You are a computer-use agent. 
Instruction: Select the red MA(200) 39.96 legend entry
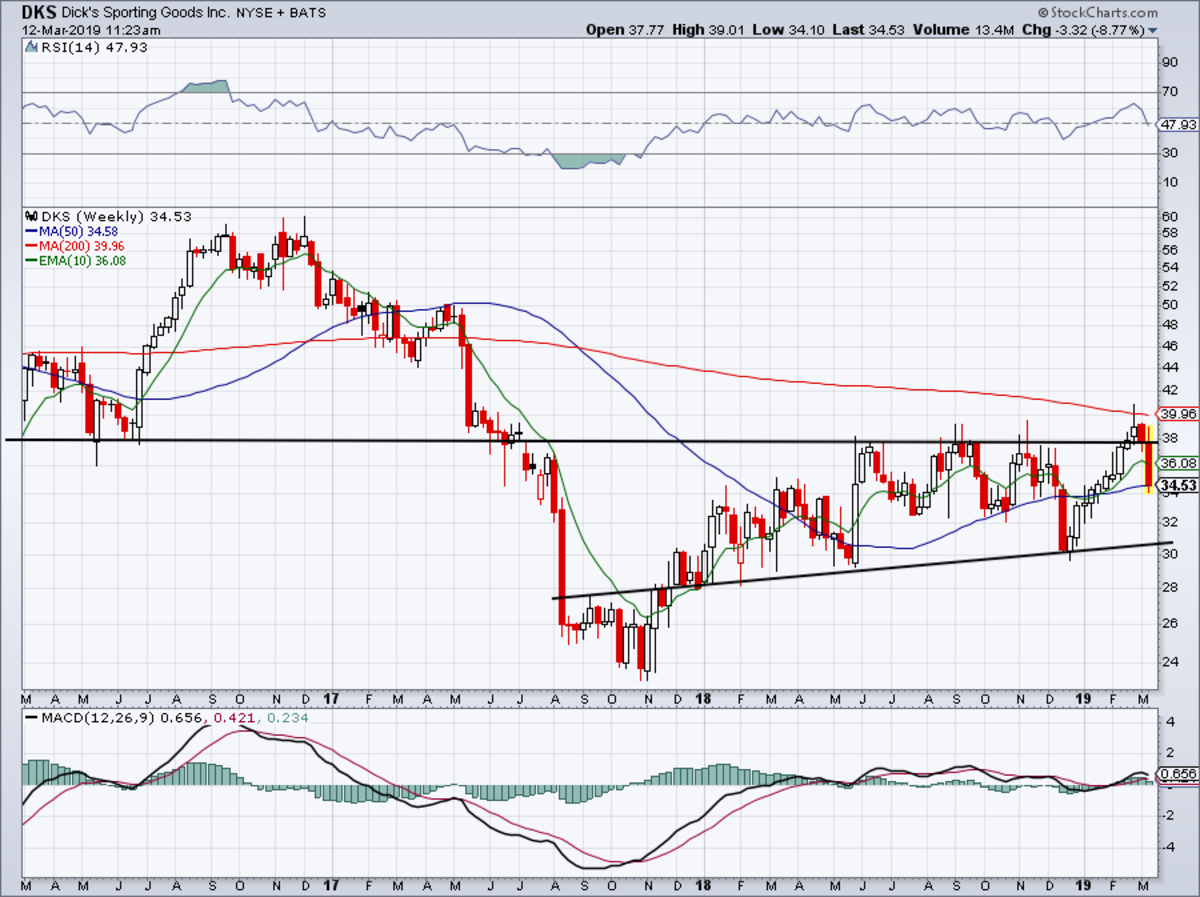pyautogui.click(x=77, y=246)
